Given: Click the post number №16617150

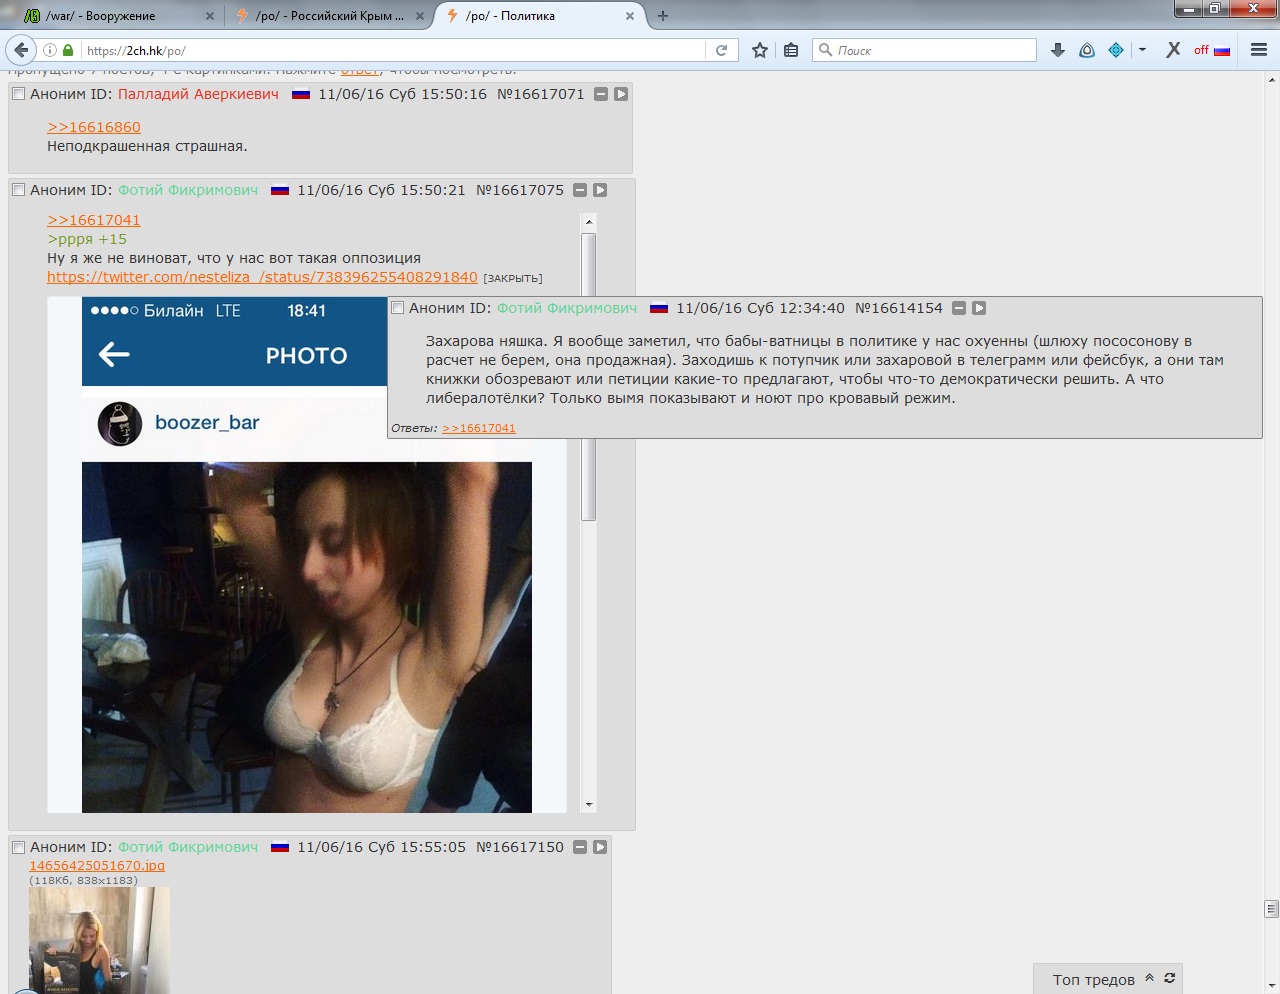Looking at the screenshot, I should click(x=520, y=847).
